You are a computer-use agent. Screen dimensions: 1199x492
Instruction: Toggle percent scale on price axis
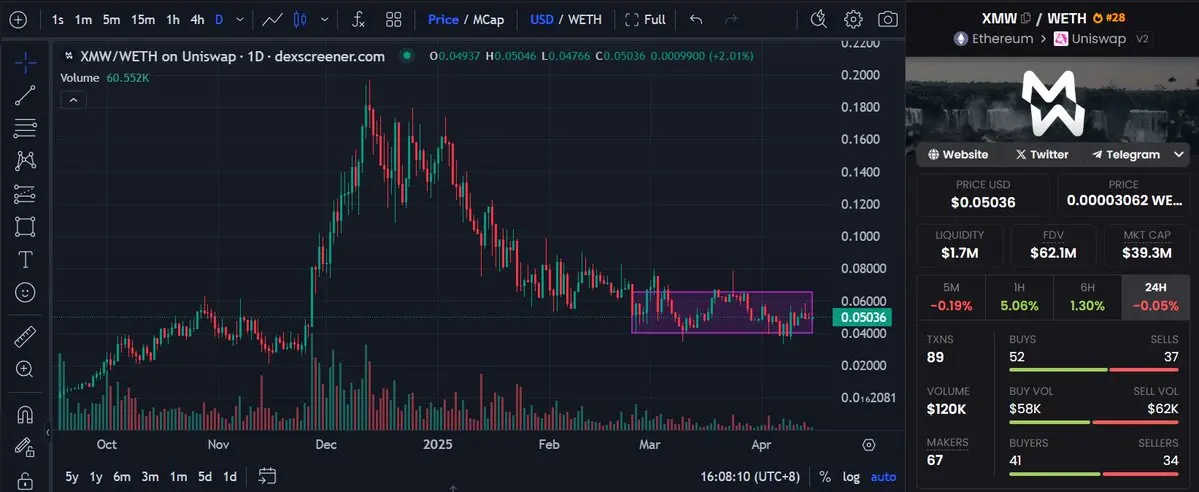click(x=825, y=477)
